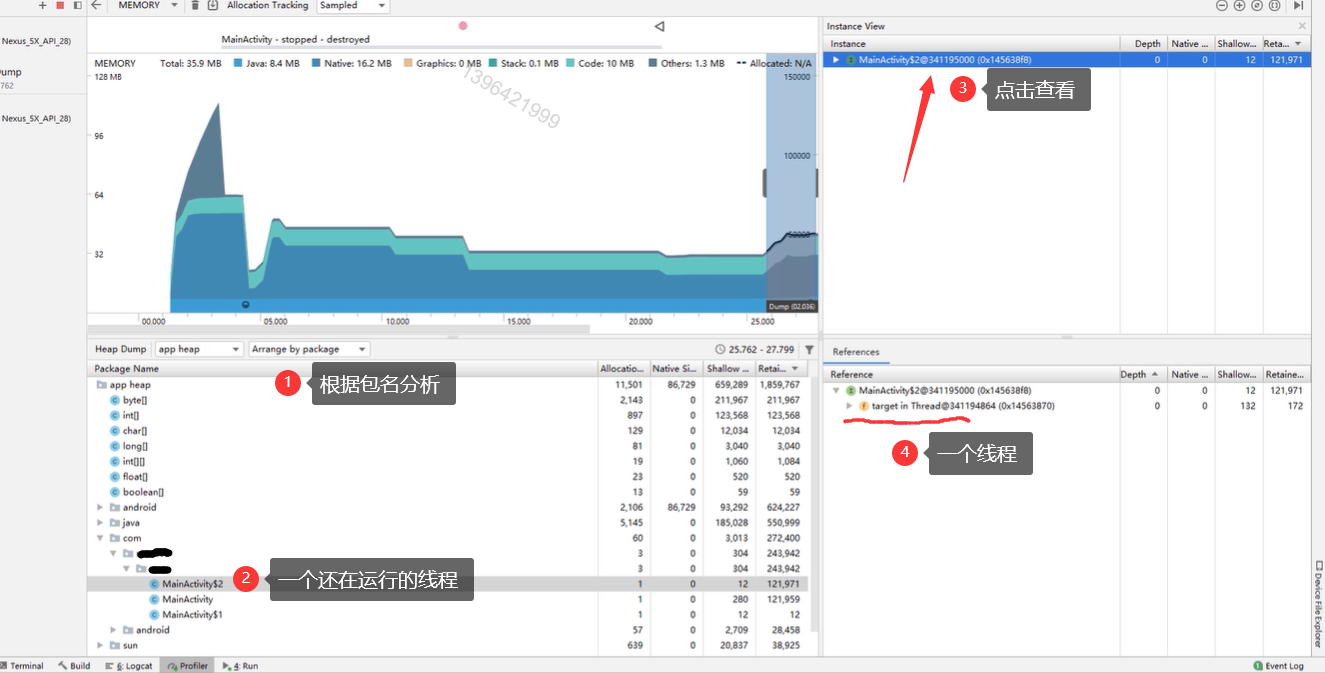This screenshot has height=673, width=1325.
Task: Expand android subfolder under com
Action: pos(113,630)
